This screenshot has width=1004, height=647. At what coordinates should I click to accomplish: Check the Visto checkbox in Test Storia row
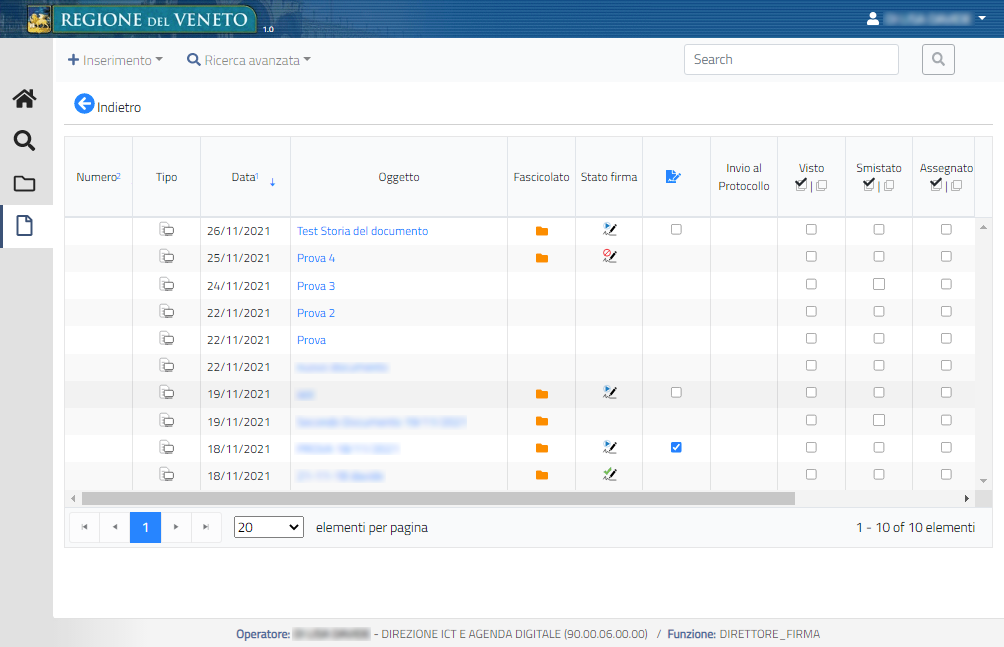pos(811,229)
